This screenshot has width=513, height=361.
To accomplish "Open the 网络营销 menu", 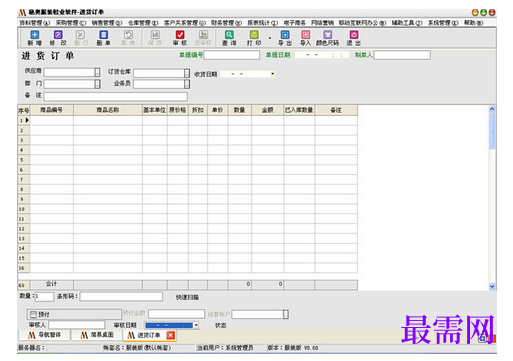I will pos(322,23).
